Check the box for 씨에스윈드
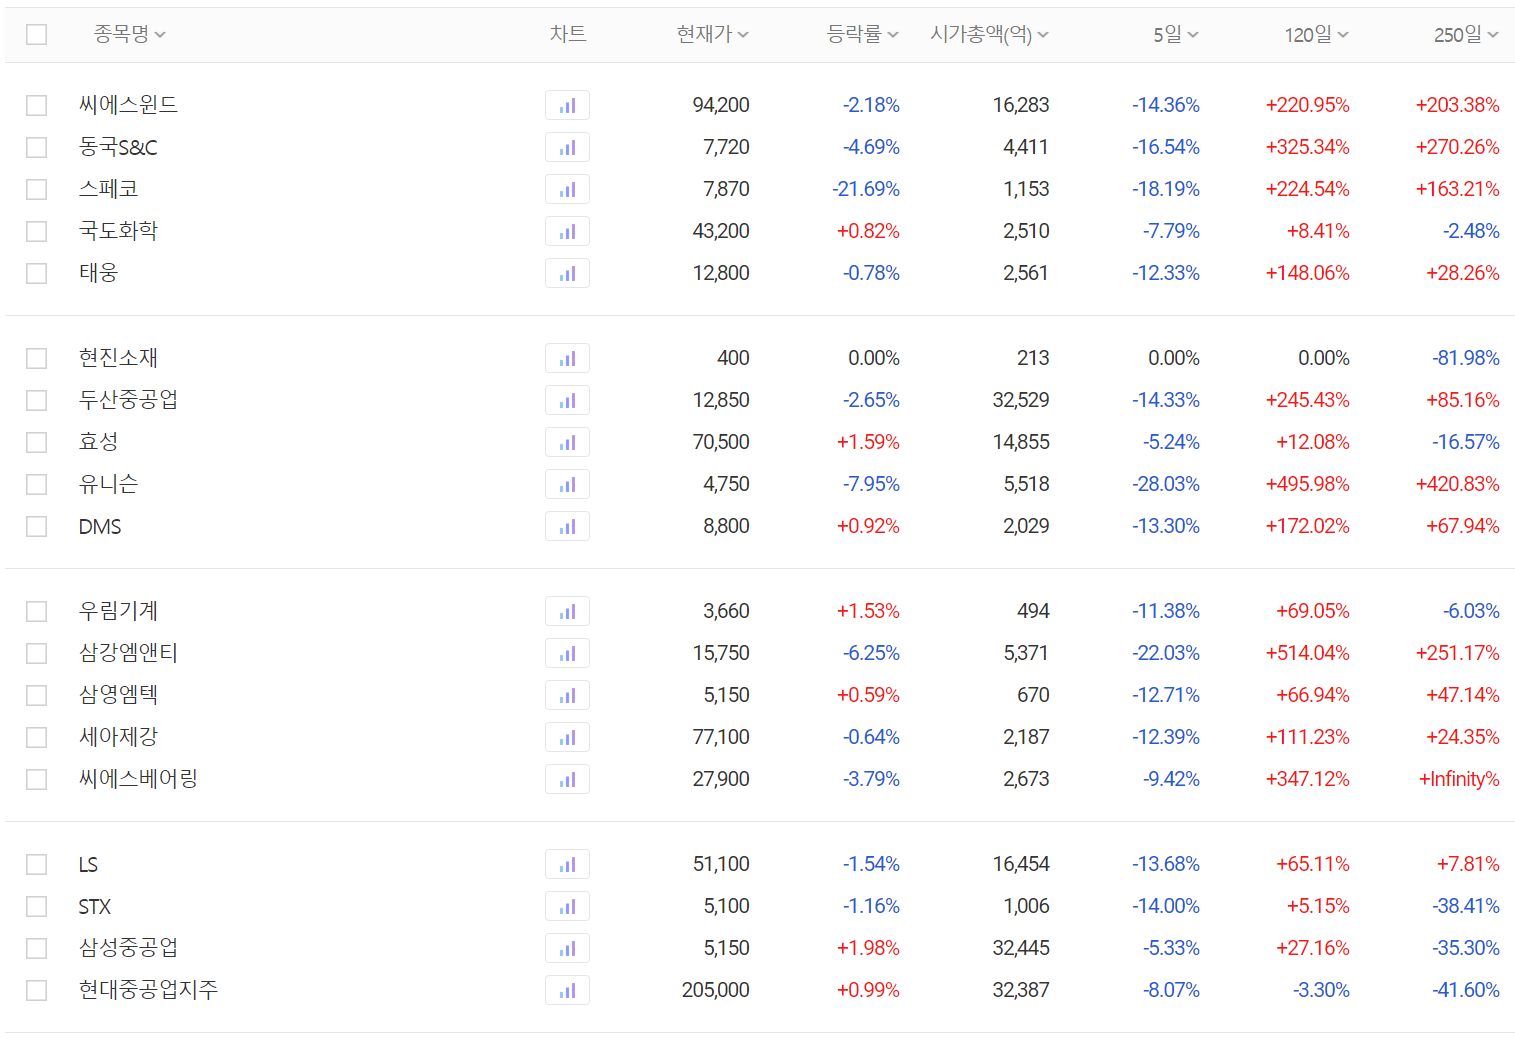Image resolution: width=1515 pixels, height=1056 pixels. point(36,105)
